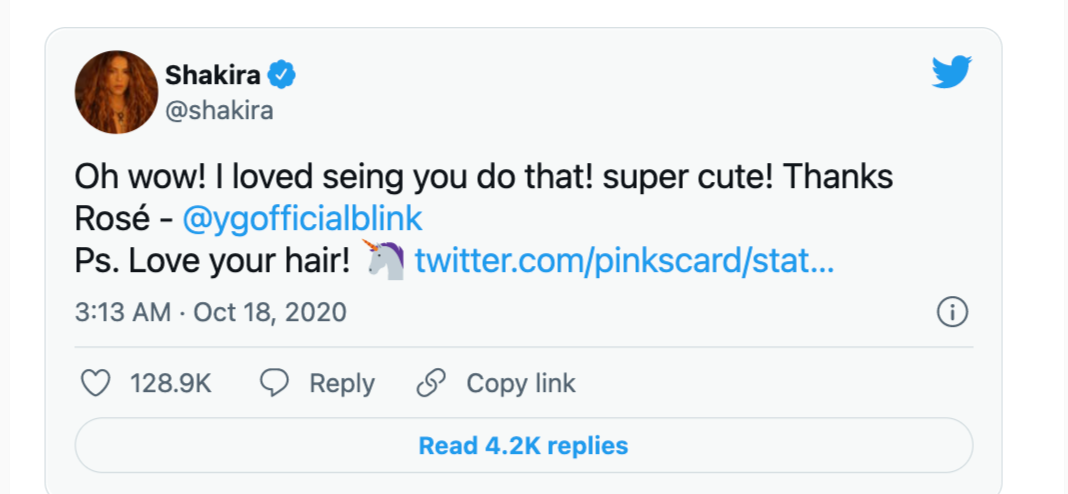Click the 'Rosé -' text in tweet
1068x494 pixels.
click(124, 219)
